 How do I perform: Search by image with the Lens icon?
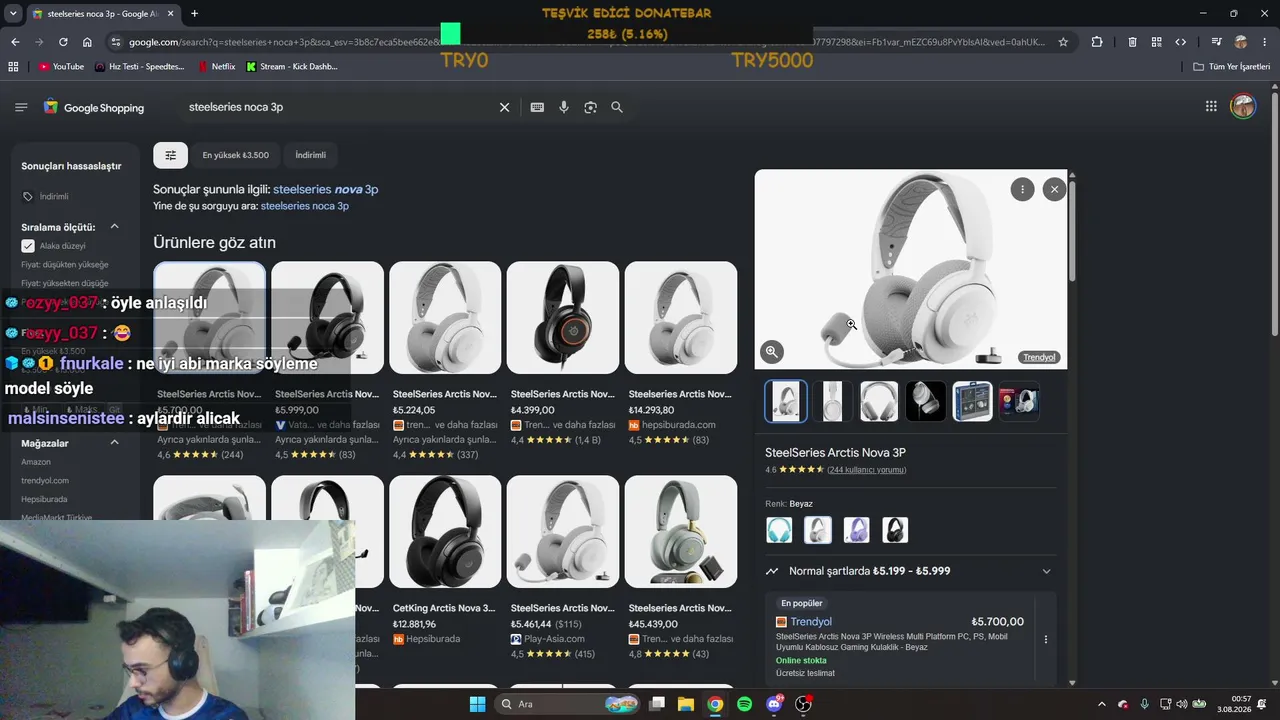pyautogui.click(x=590, y=107)
